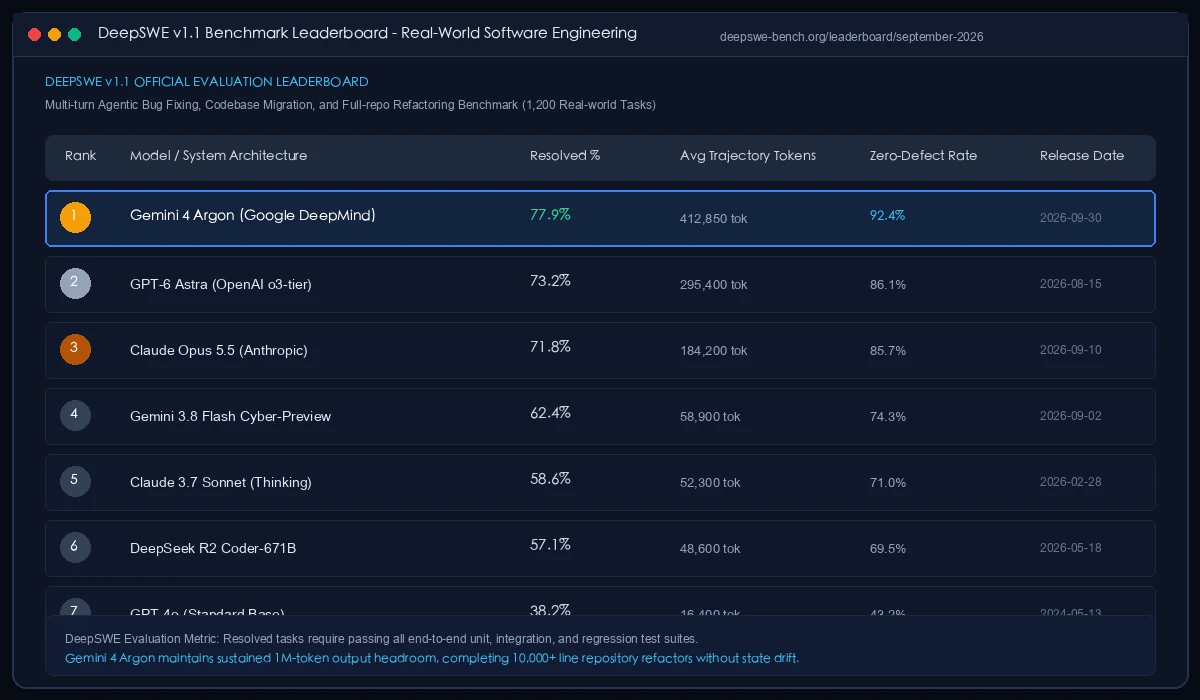Image resolution: width=1200 pixels, height=700 pixels.
Task: Sort by Release Date column header
Action: [1082, 156]
